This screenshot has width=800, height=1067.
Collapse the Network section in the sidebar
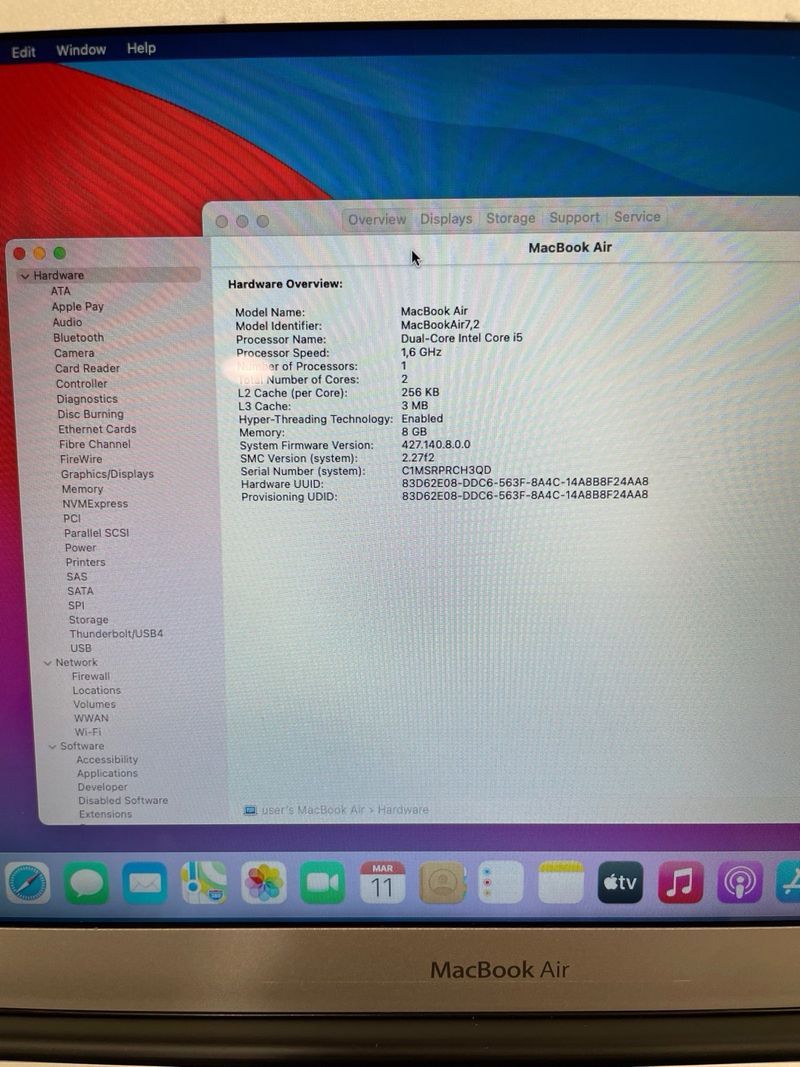(x=48, y=663)
